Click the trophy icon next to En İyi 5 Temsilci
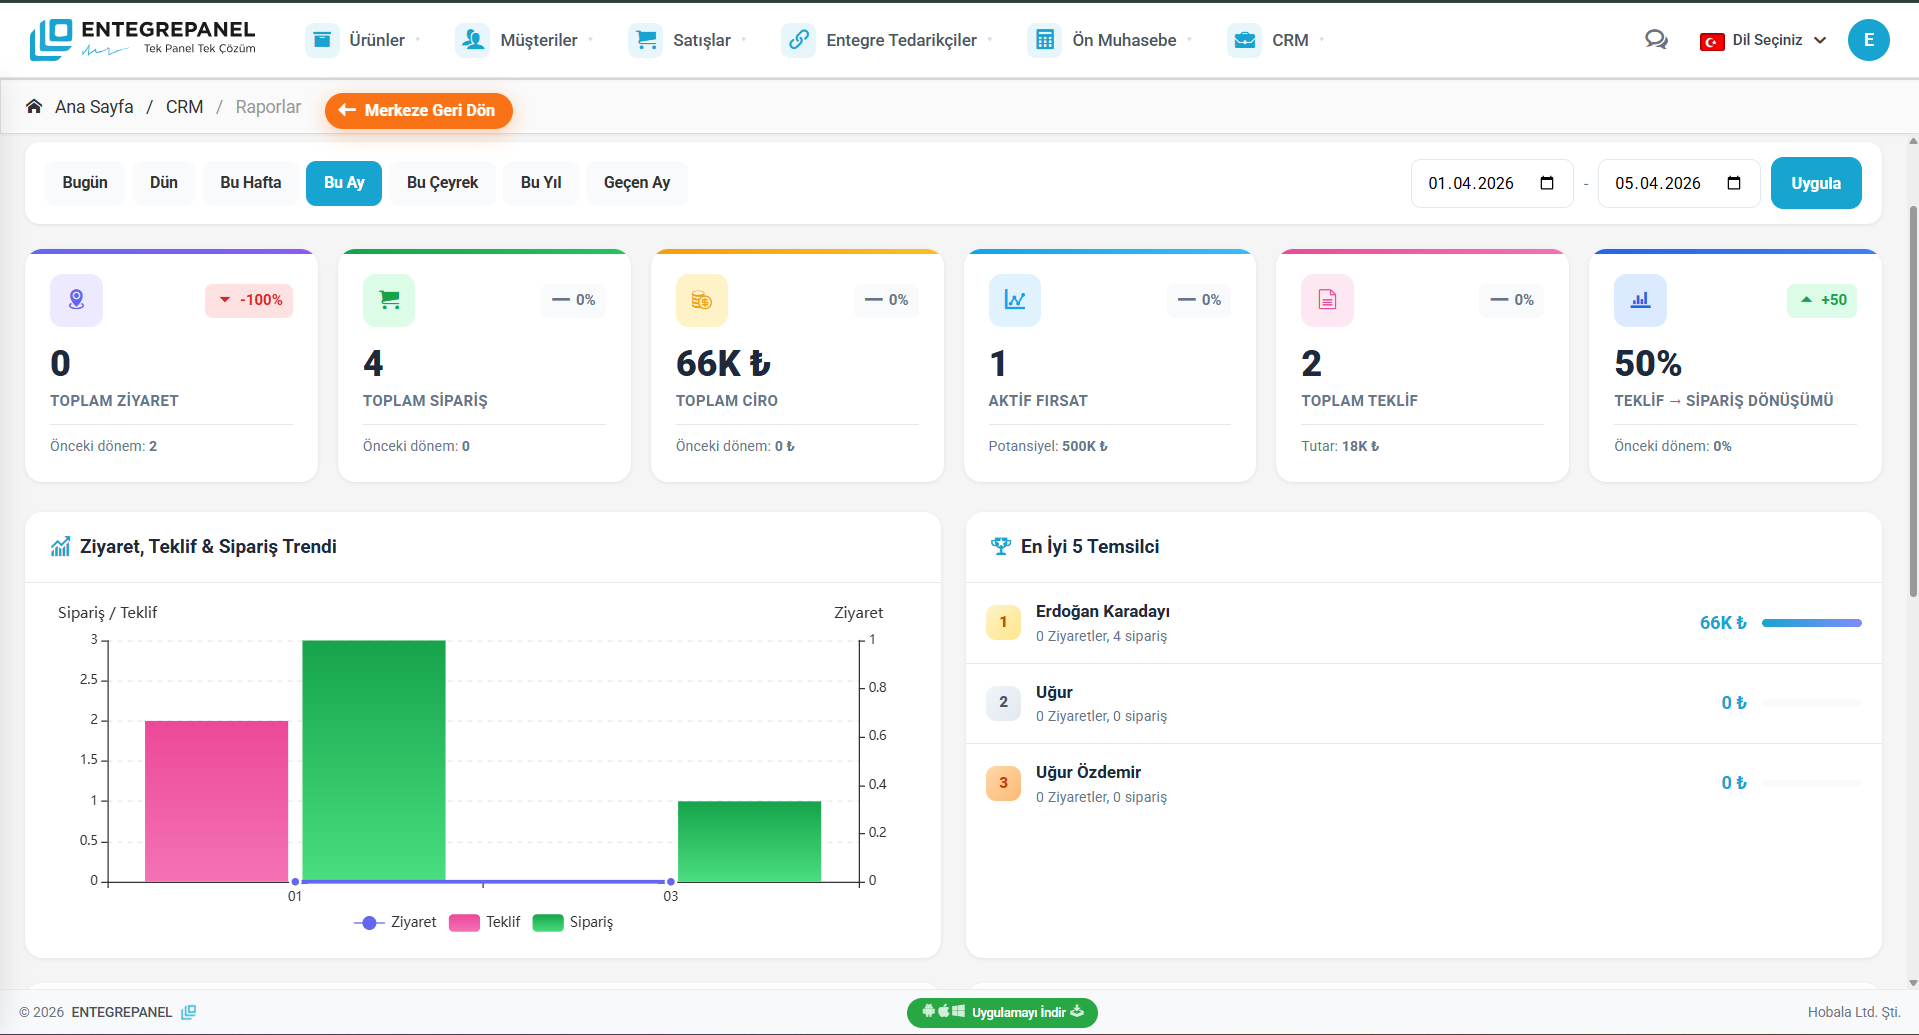The width and height of the screenshot is (1919, 1035). [x=1001, y=546]
